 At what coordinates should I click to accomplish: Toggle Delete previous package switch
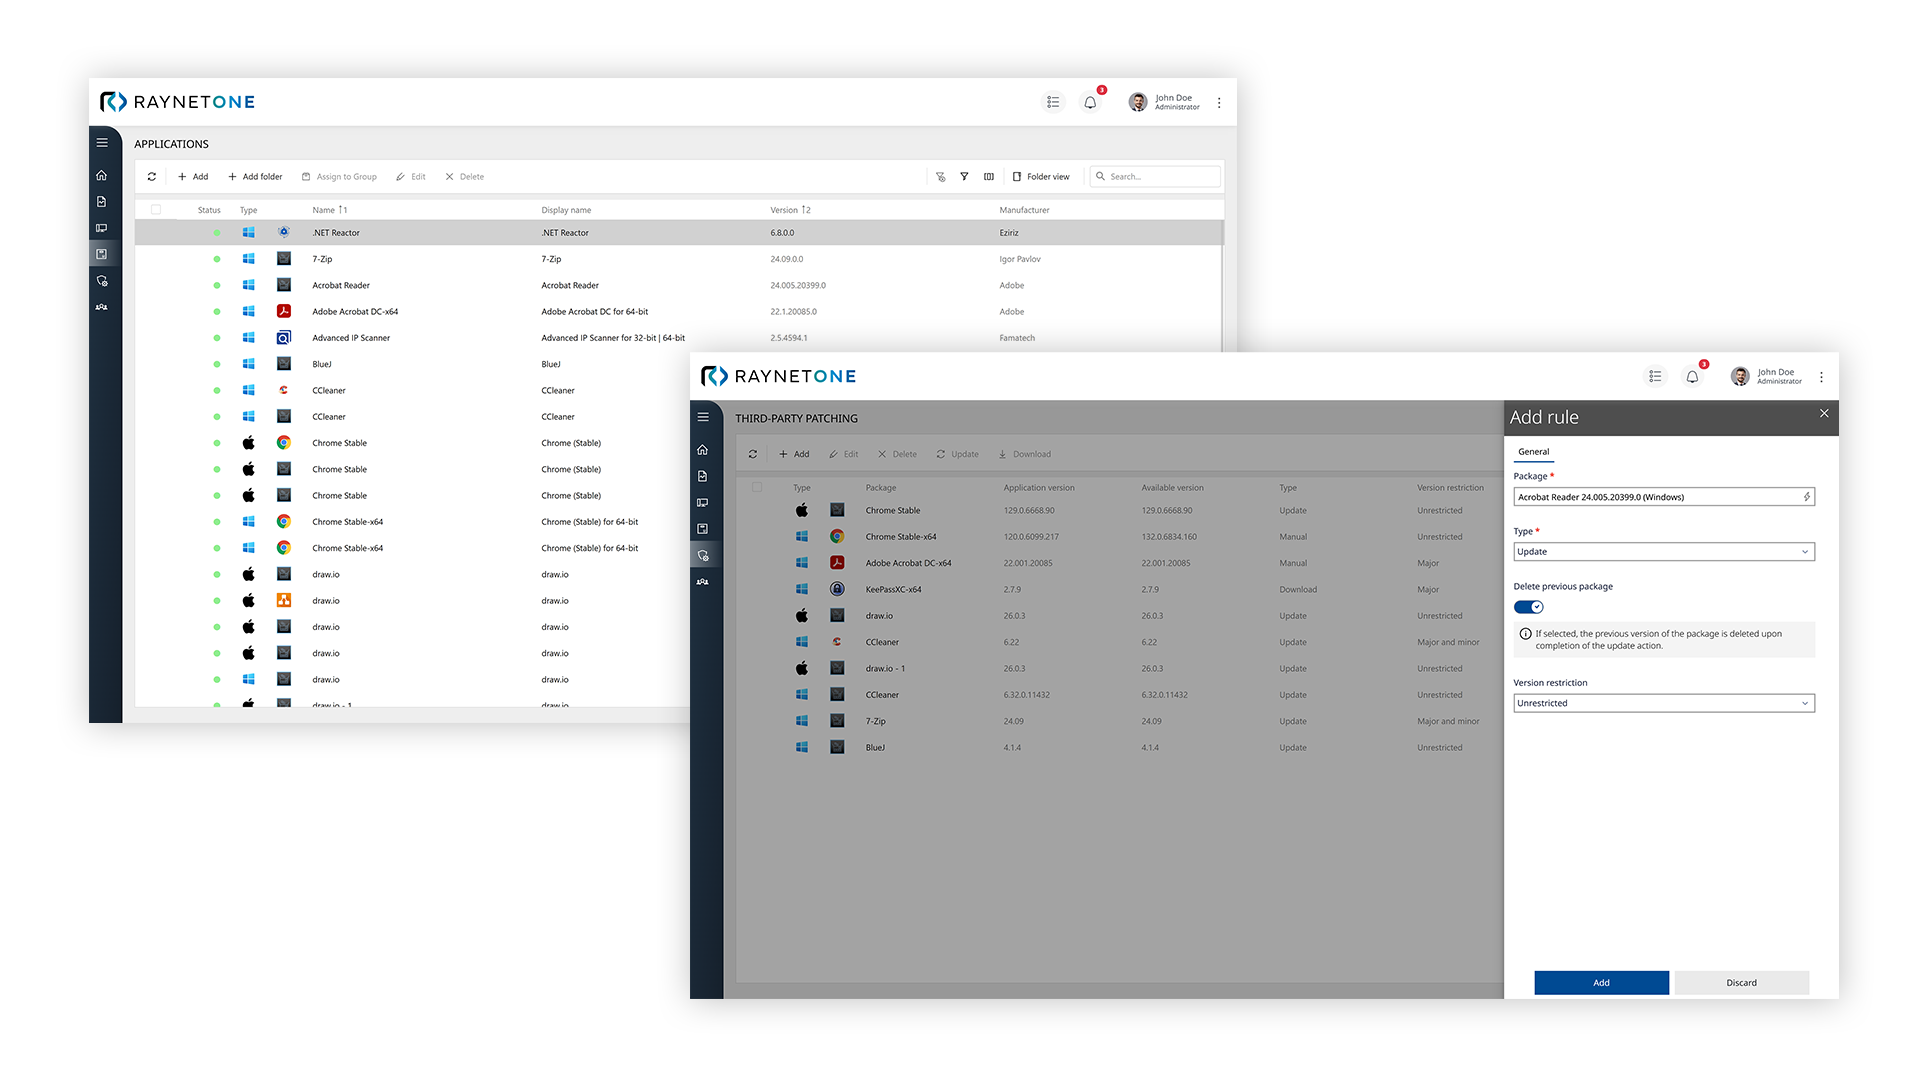[x=1529, y=607]
